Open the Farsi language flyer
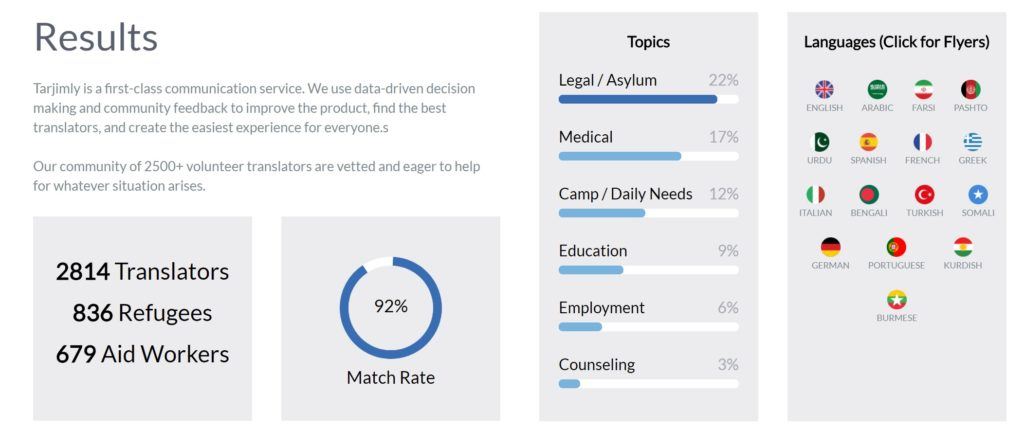 click(923, 90)
